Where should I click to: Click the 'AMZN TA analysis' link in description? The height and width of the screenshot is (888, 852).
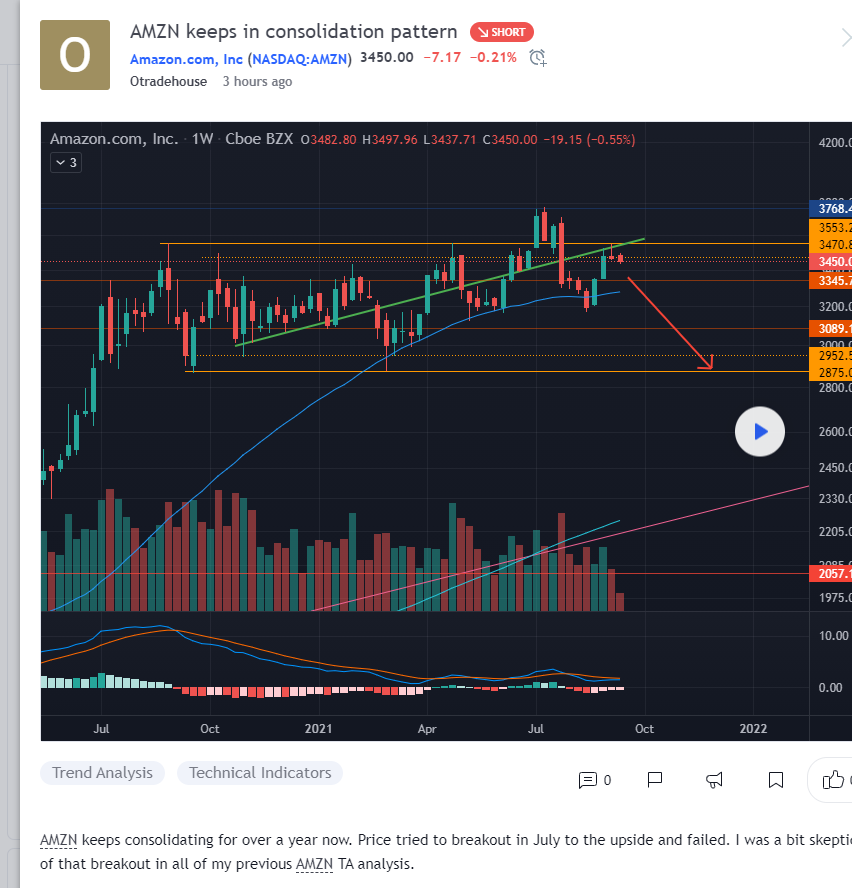point(355,864)
